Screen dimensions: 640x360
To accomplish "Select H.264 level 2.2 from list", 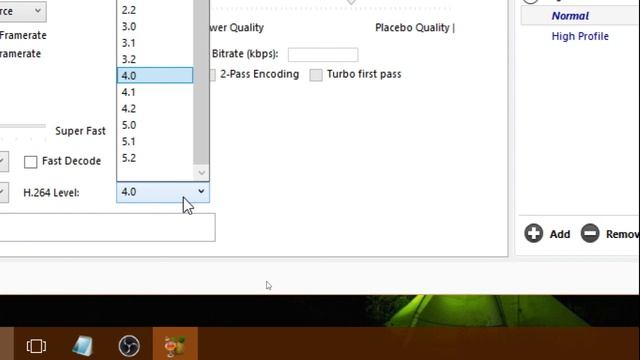I will click(155, 10).
